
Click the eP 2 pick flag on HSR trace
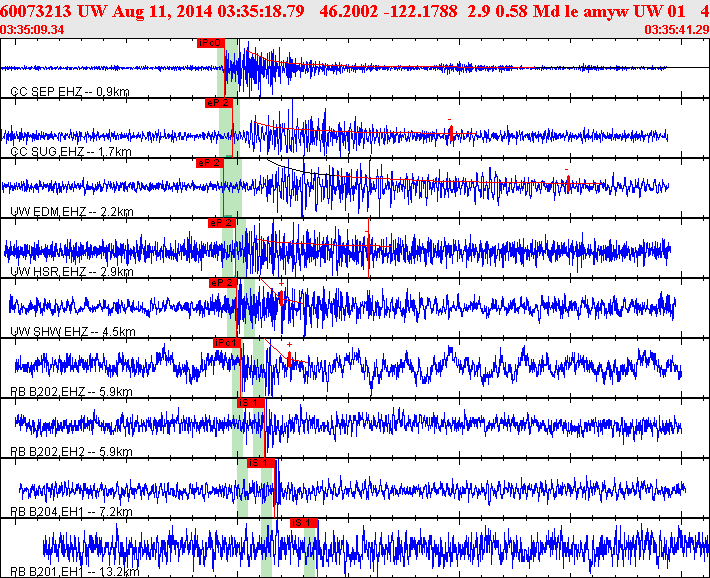click(x=221, y=222)
